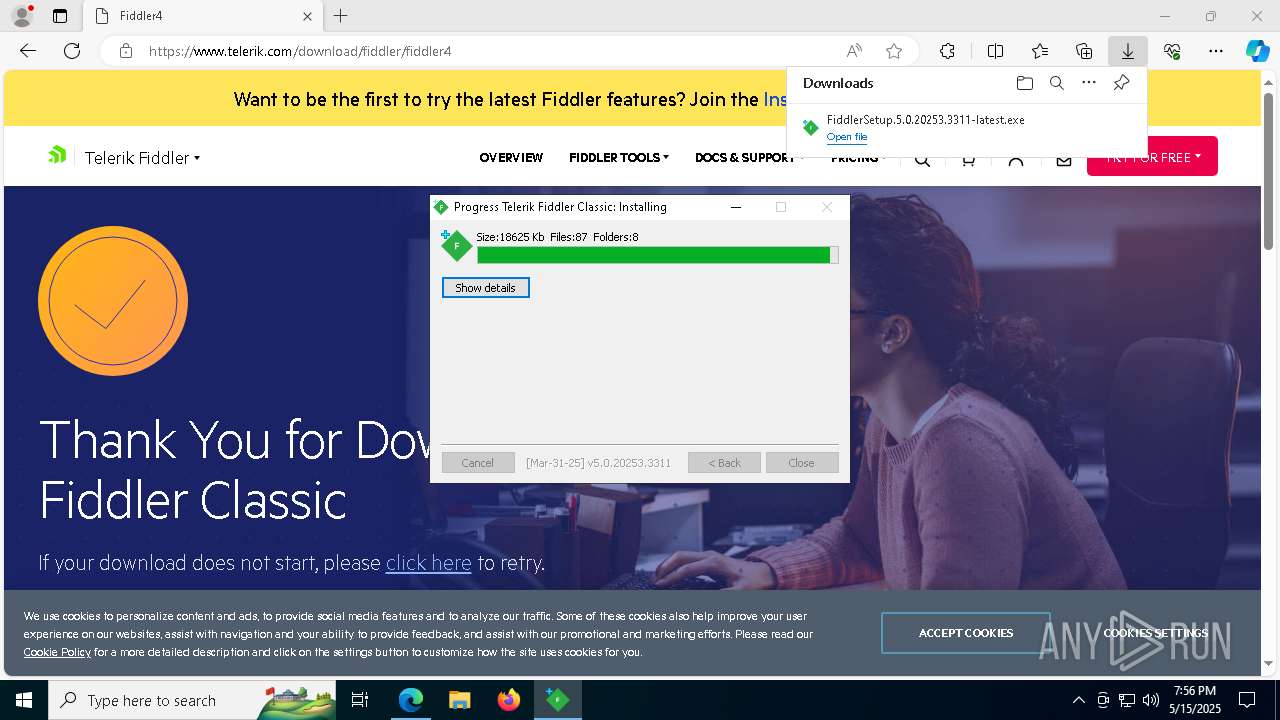Screen dimensions: 1280x720
Task: Click the website search magnifier icon
Action: (922, 159)
